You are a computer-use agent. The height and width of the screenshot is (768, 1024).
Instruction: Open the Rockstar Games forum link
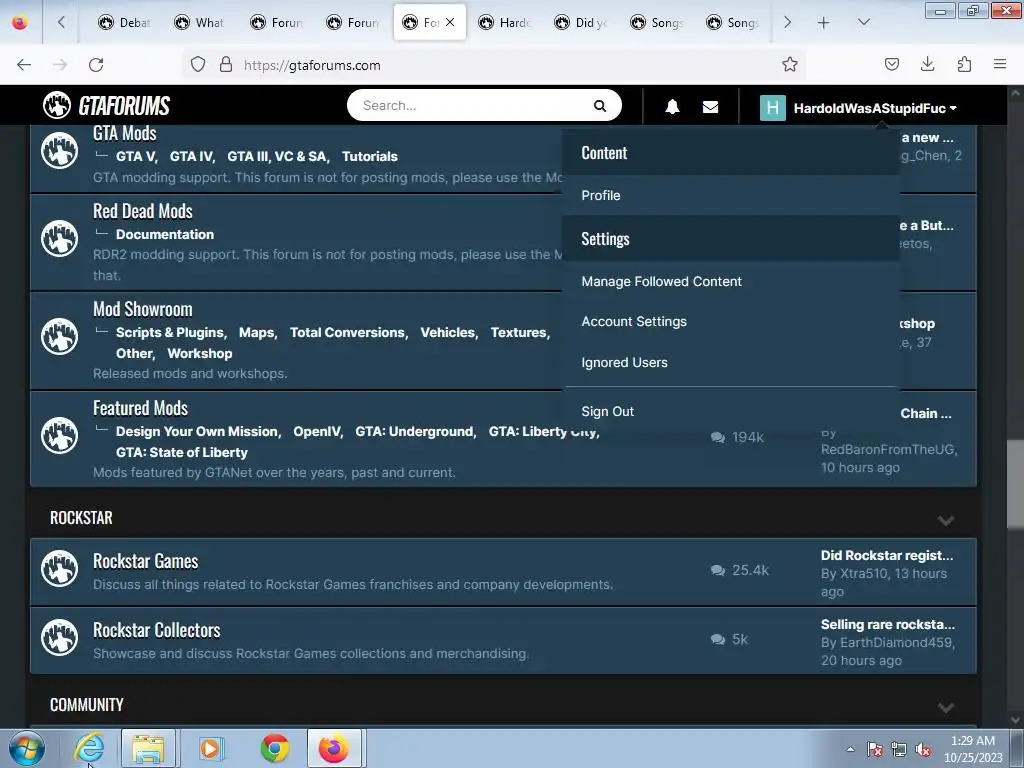pyautogui.click(x=146, y=561)
